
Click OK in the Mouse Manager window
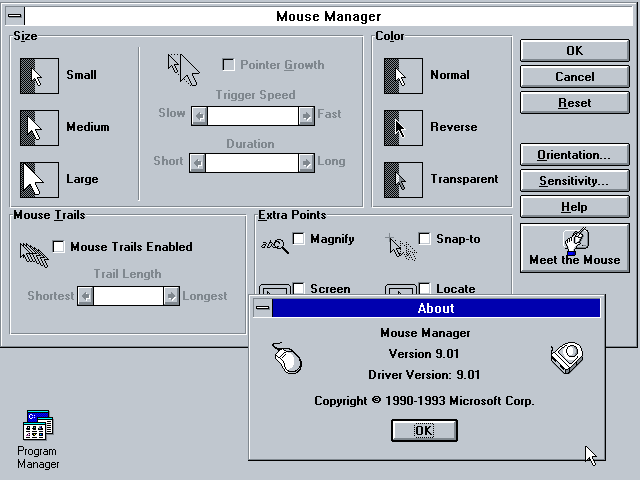[575, 51]
